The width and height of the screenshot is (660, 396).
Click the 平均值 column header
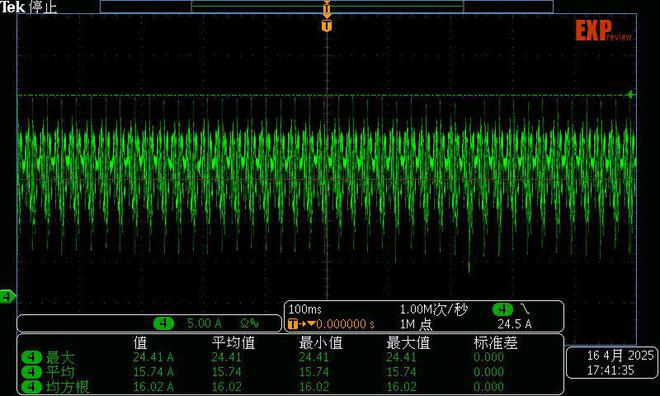pyautogui.click(x=234, y=343)
